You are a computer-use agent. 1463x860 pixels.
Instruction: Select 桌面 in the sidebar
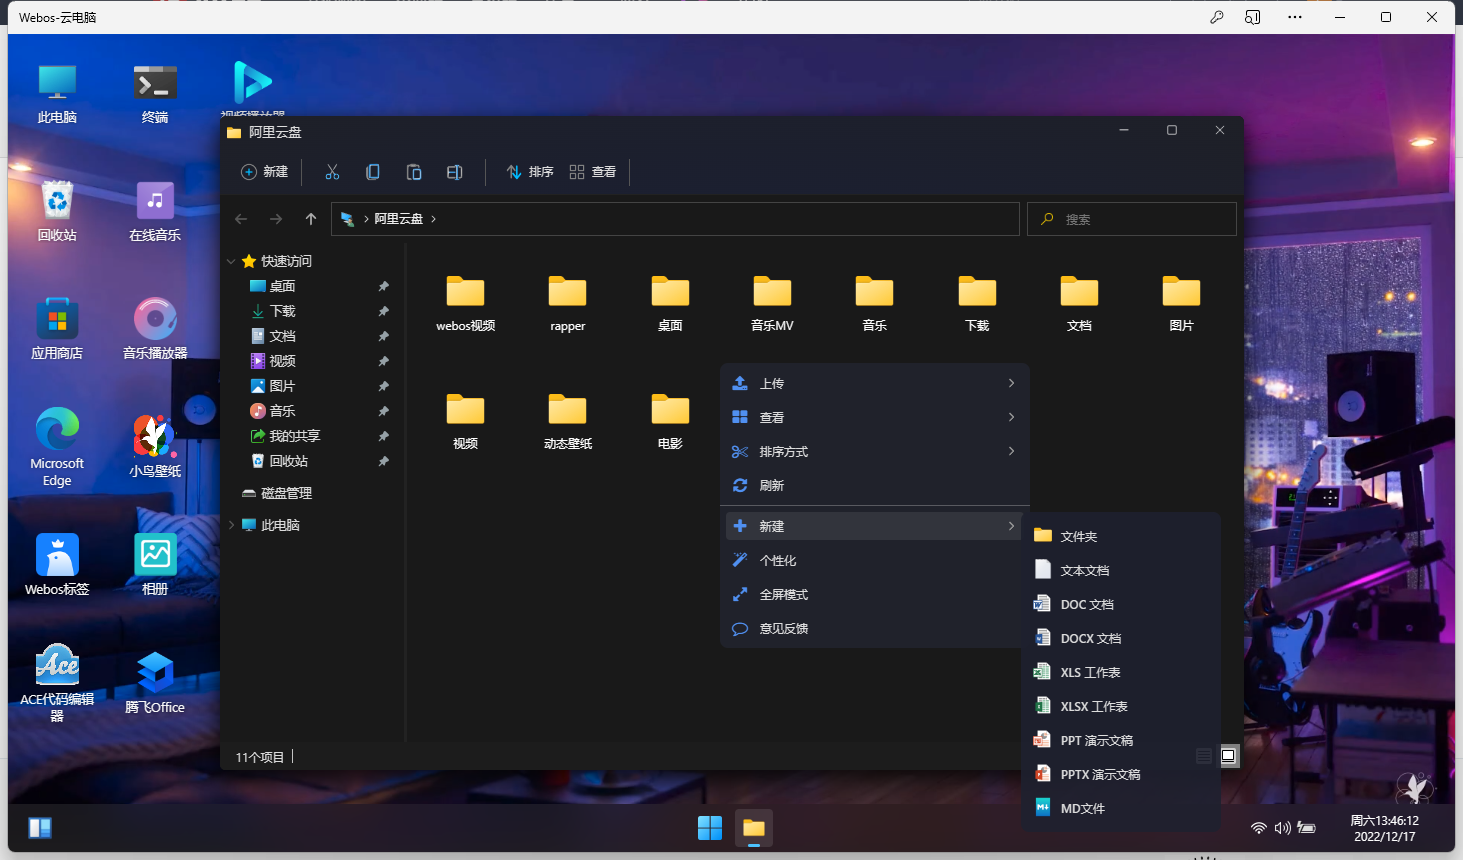click(x=283, y=286)
